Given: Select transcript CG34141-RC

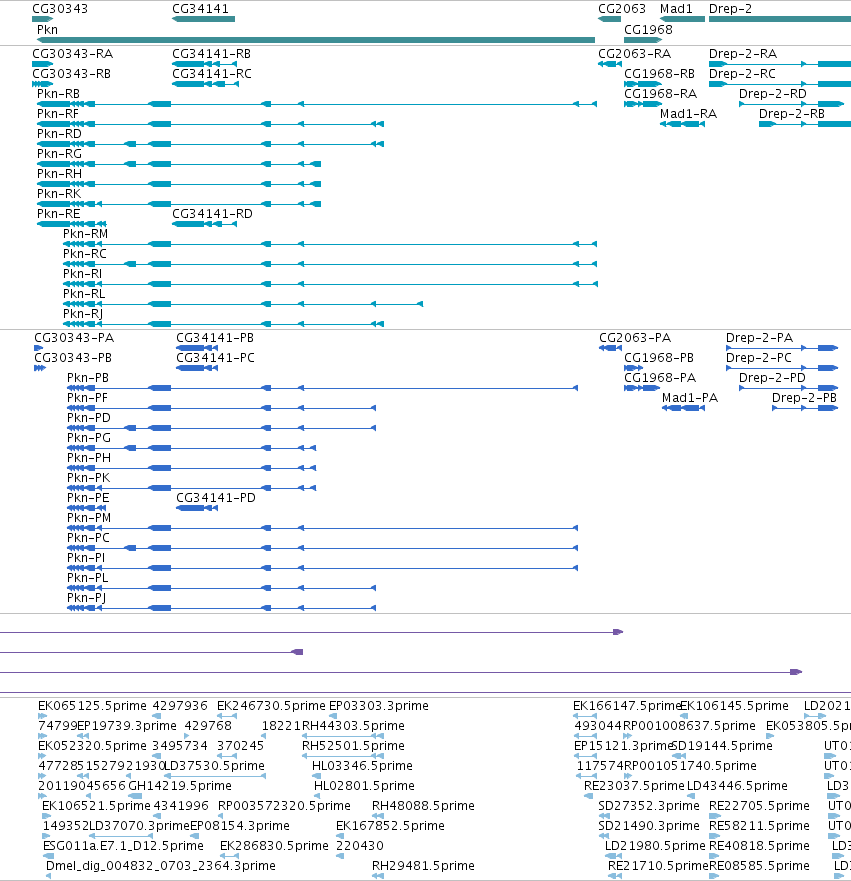Looking at the screenshot, I should point(205,84).
